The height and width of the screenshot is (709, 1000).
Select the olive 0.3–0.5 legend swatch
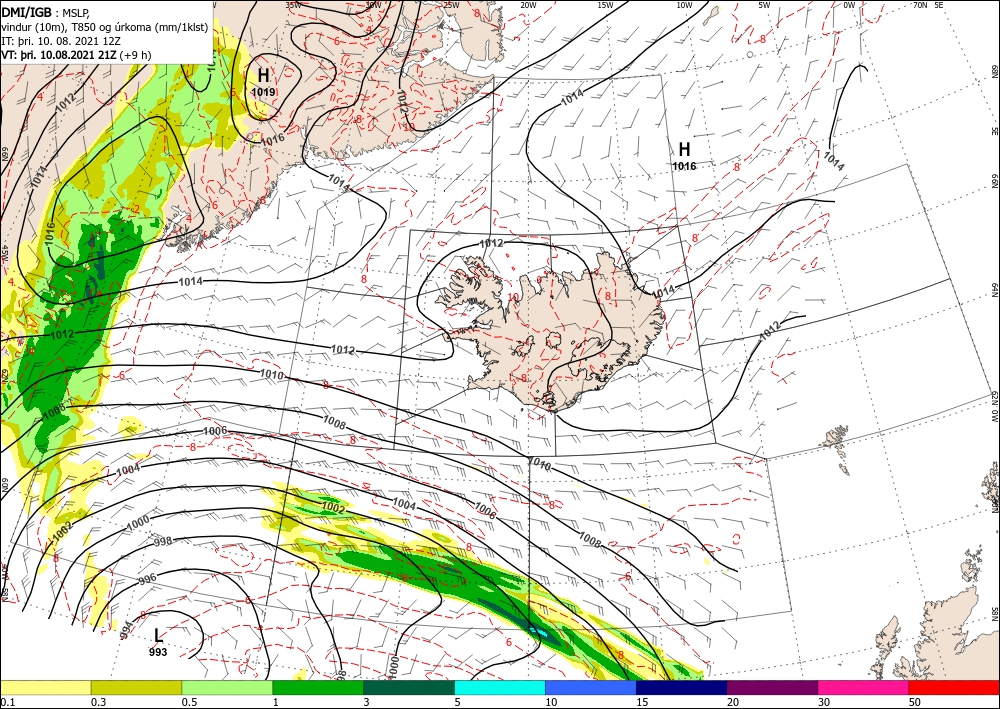136,687
